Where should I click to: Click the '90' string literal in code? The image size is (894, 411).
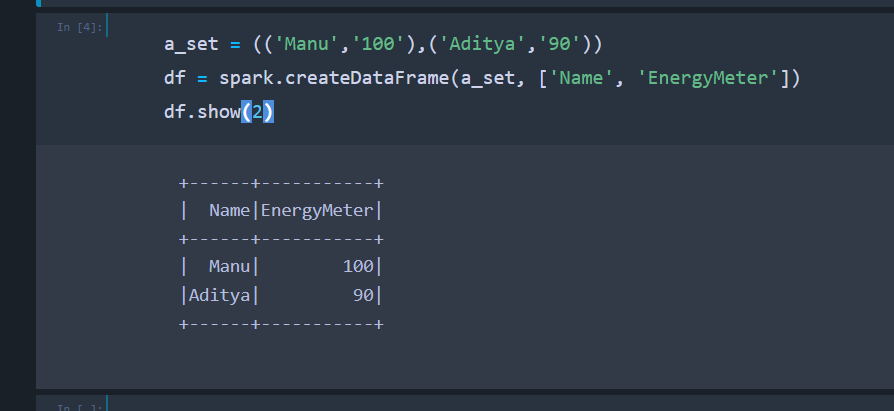(558, 45)
